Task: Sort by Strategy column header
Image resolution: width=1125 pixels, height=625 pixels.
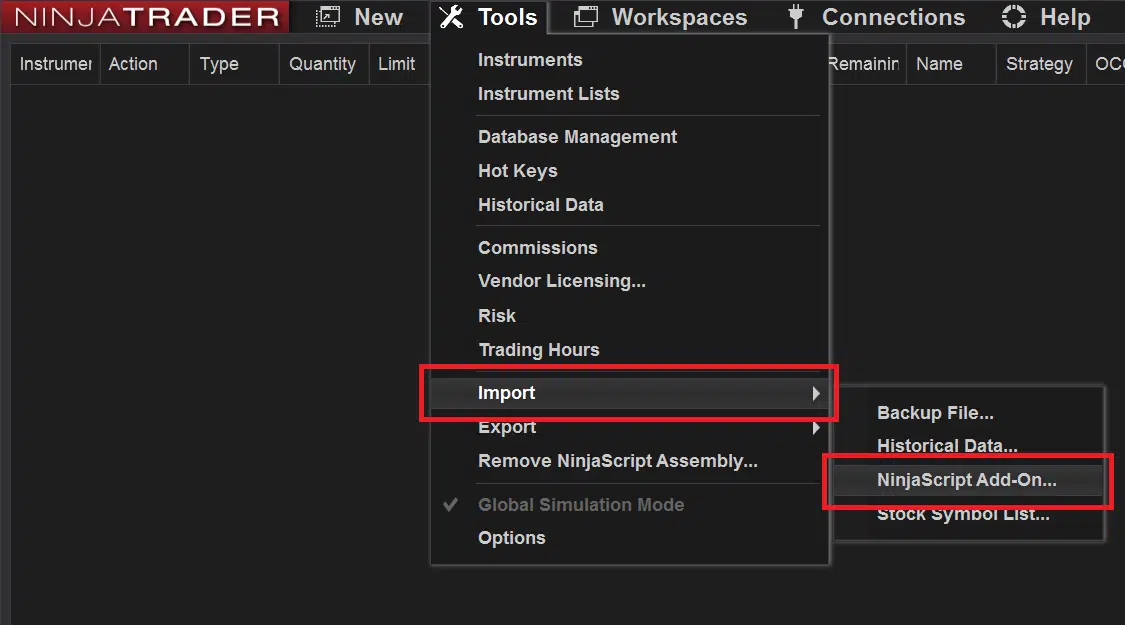Action: 1041,64
